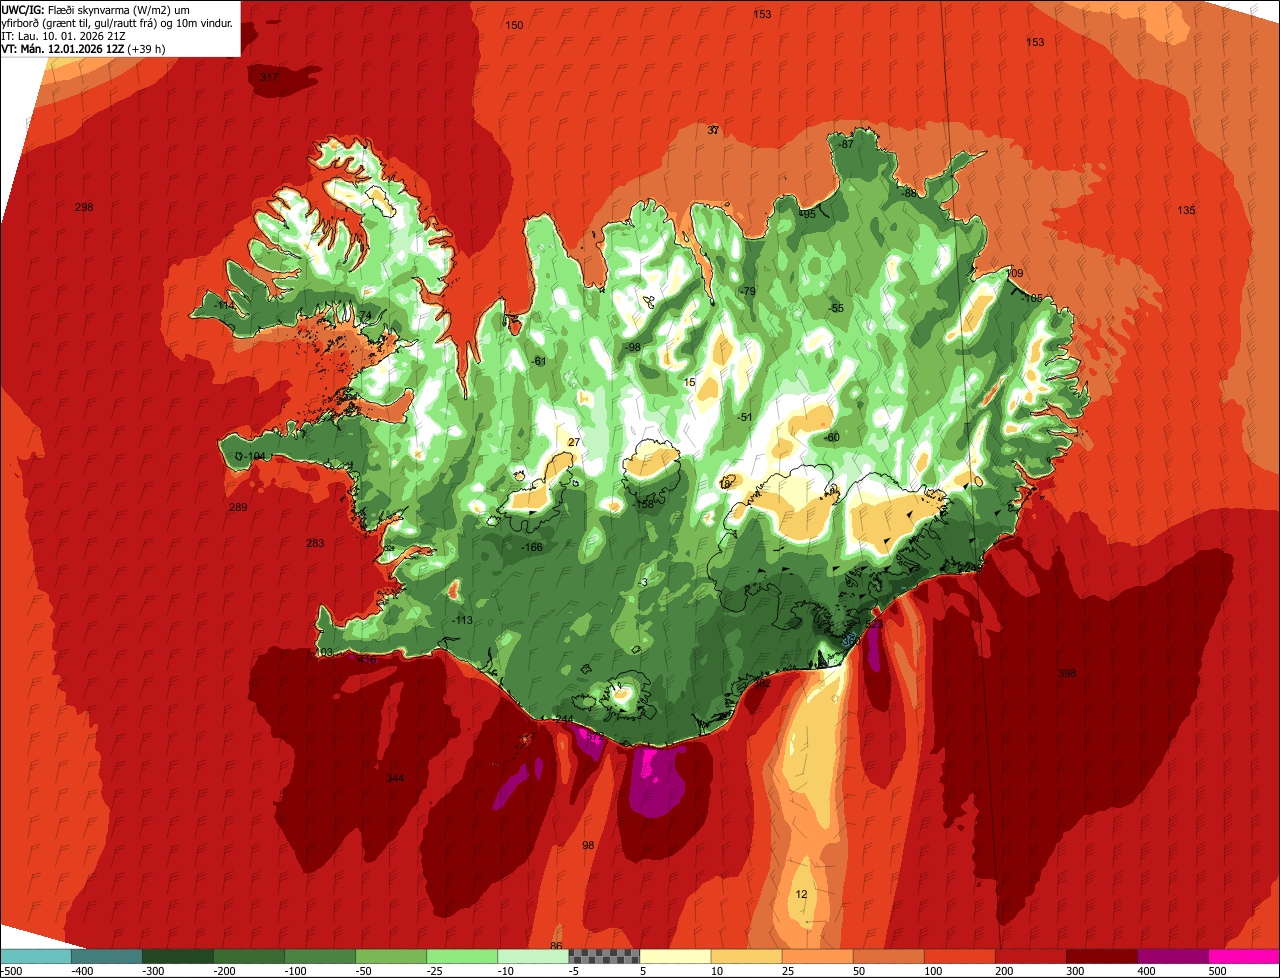1280x978 pixels.
Task: Click the map value '109' off the northeast coast
Action: click(1015, 273)
